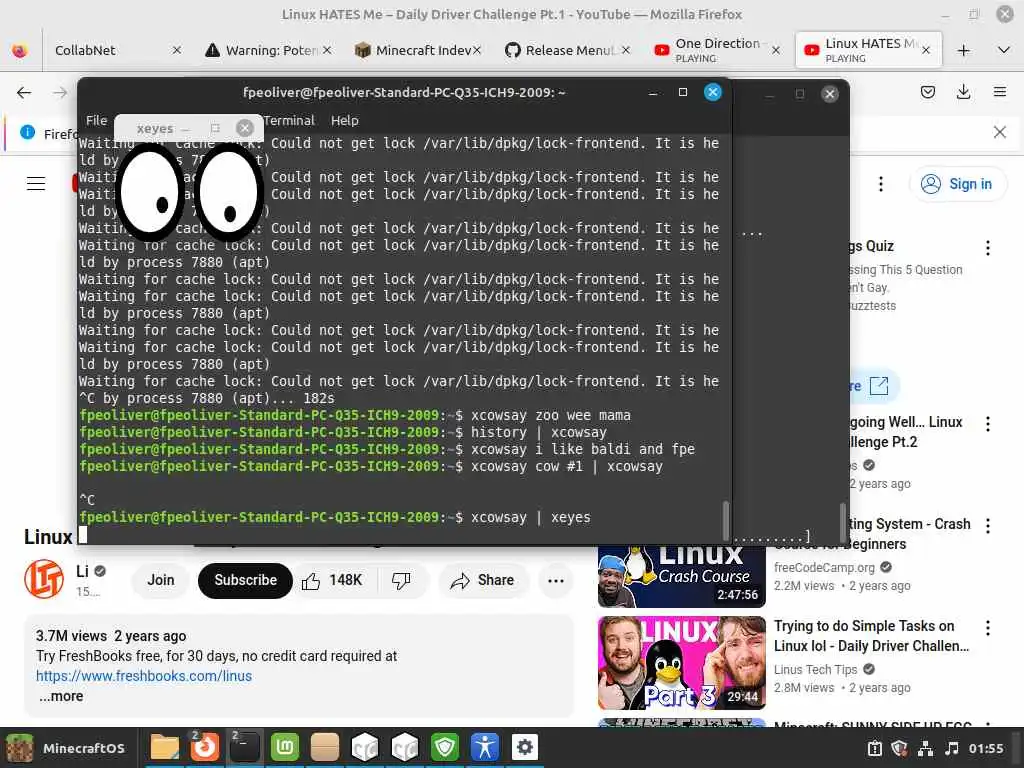Click the YouTube Sign in button
The height and width of the screenshot is (768, 1024).
(x=957, y=184)
